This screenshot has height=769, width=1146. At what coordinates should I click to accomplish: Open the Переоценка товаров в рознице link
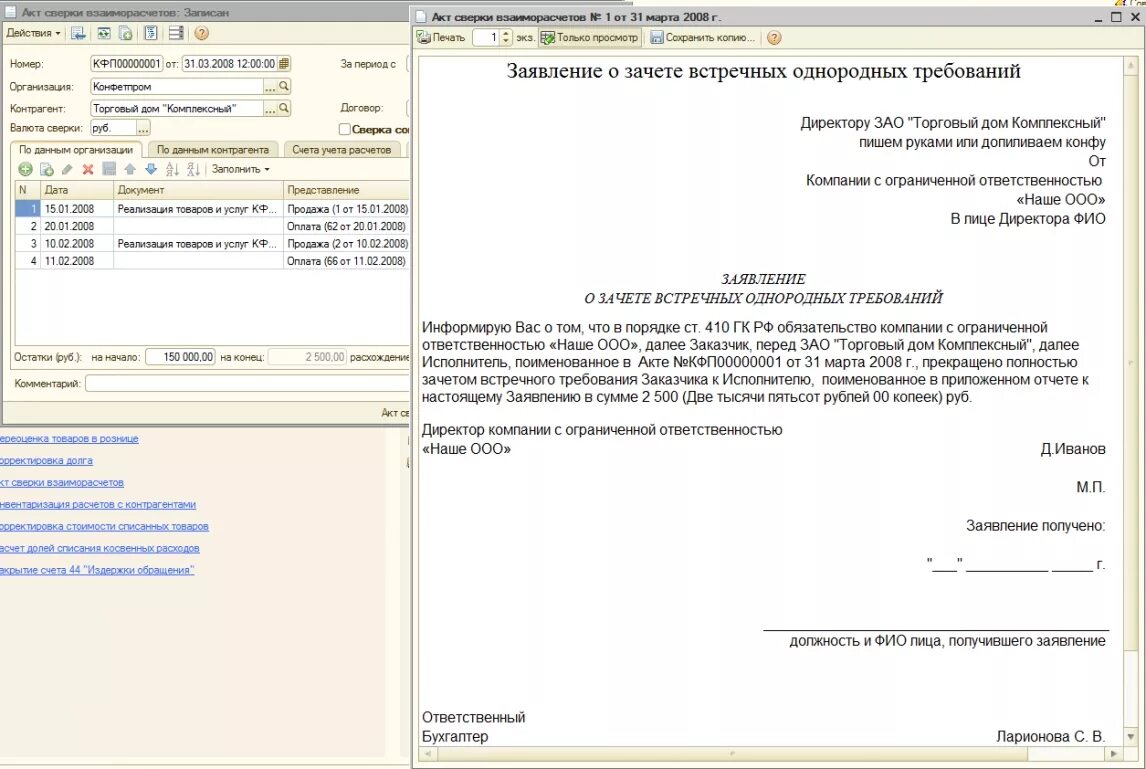coord(69,439)
